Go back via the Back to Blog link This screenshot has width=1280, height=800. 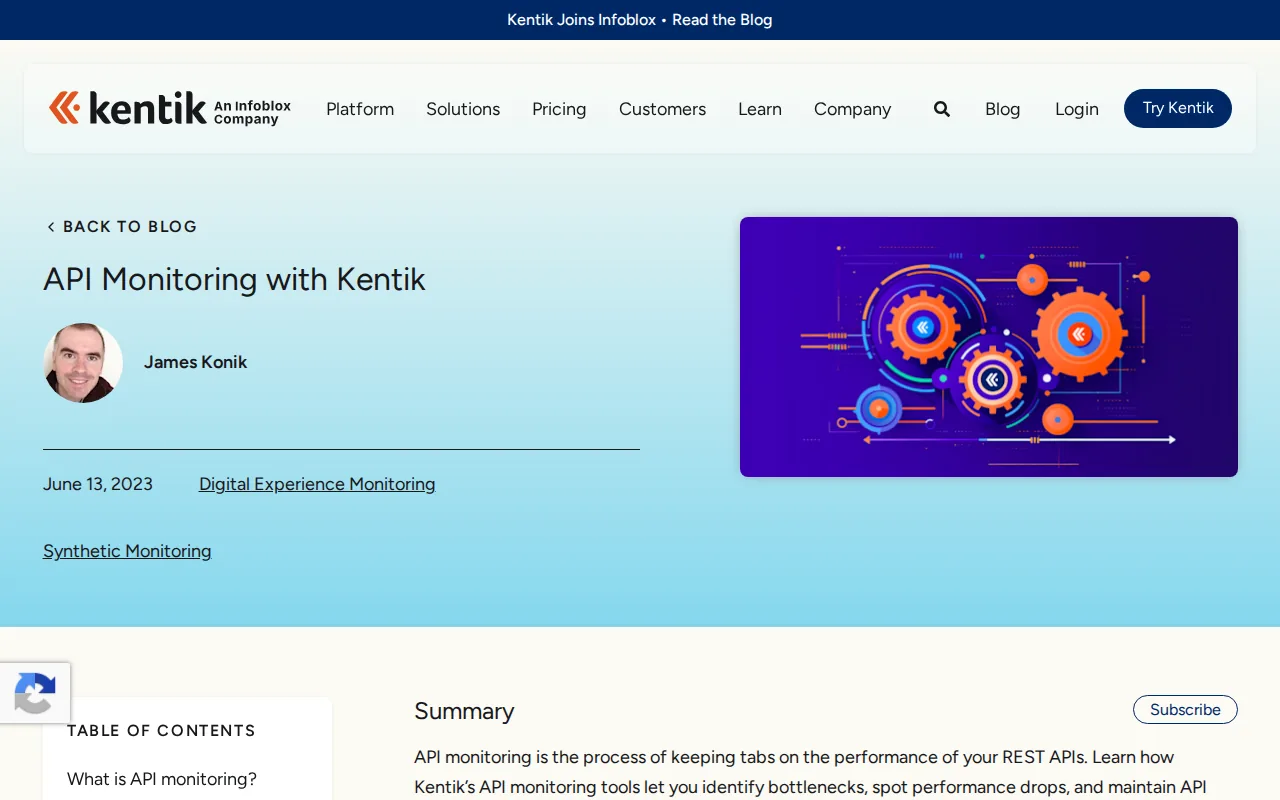[121, 226]
